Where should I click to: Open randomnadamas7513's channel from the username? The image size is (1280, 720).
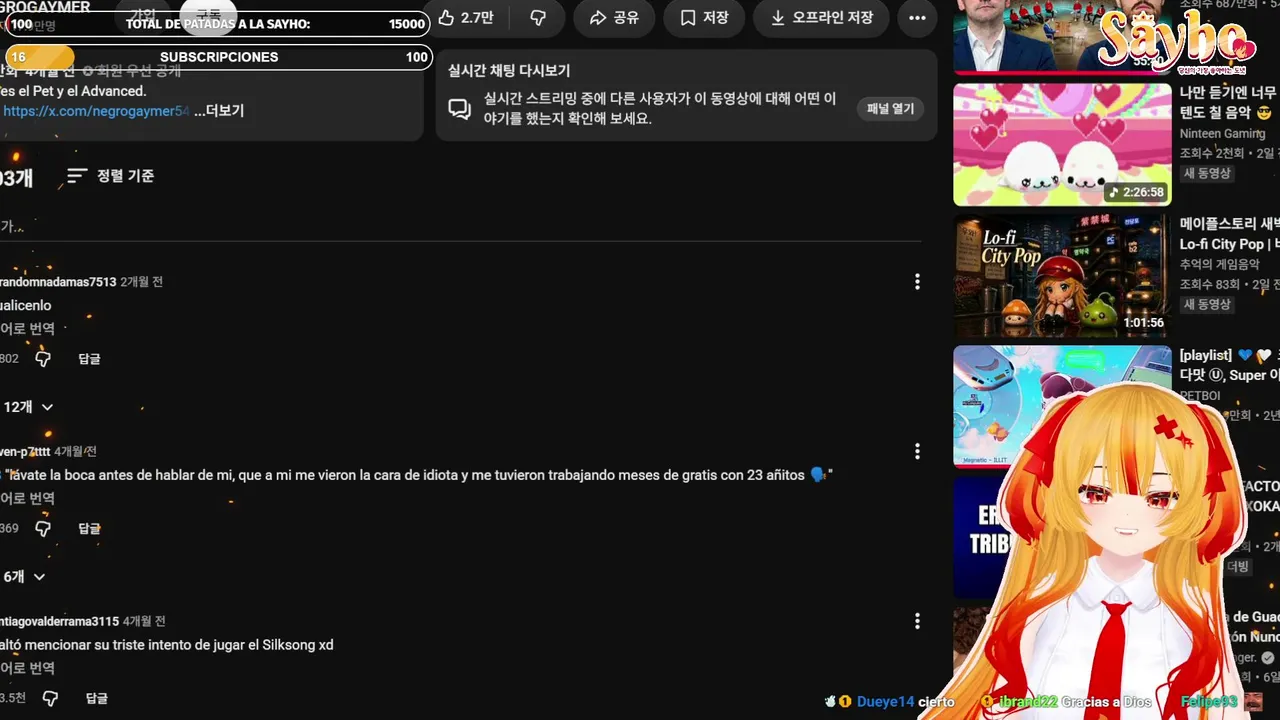pos(58,282)
